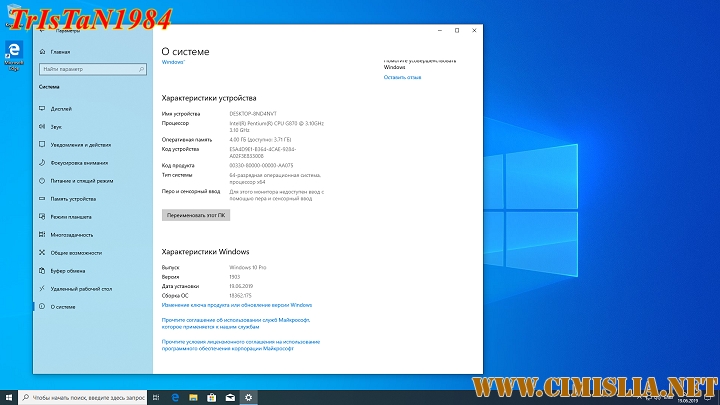Click the back arrow in Settings
This screenshot has height=405, width=720.
pos(42,31)
